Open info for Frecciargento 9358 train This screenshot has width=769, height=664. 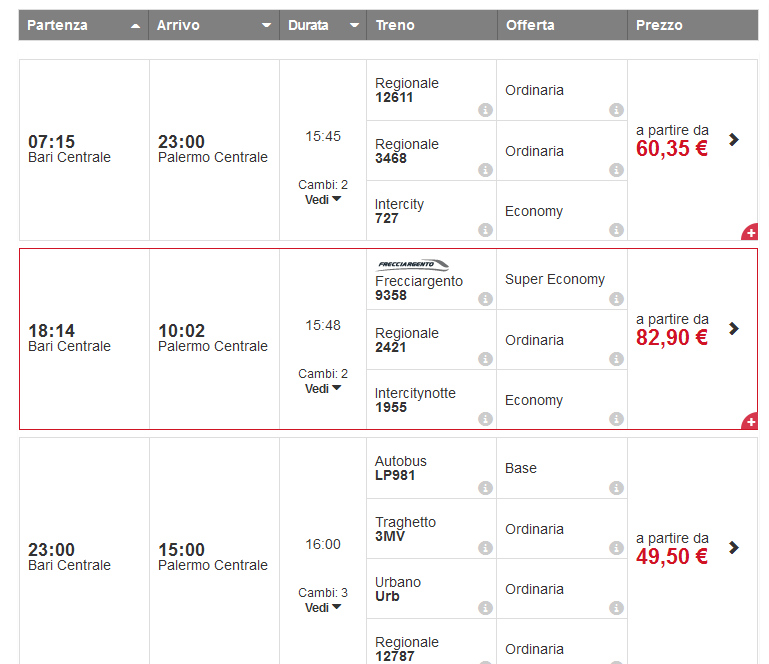(x=485, y=299)
